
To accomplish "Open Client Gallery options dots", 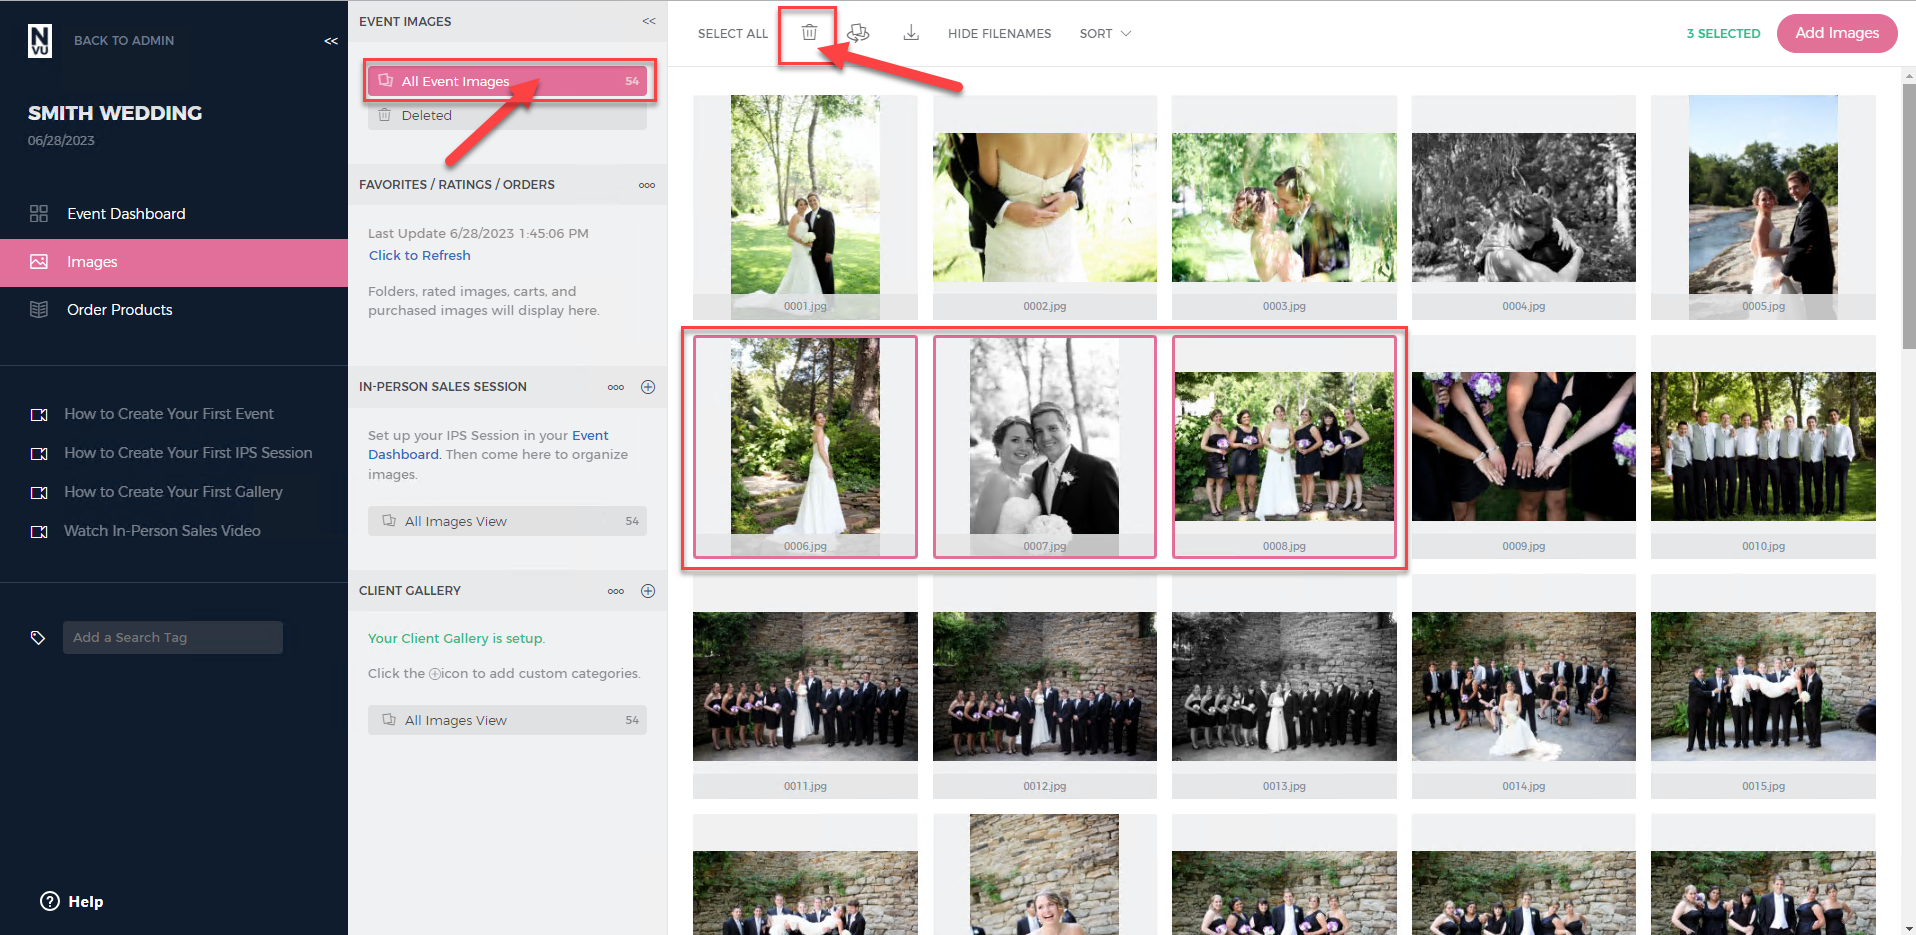I will pos(616,591).
